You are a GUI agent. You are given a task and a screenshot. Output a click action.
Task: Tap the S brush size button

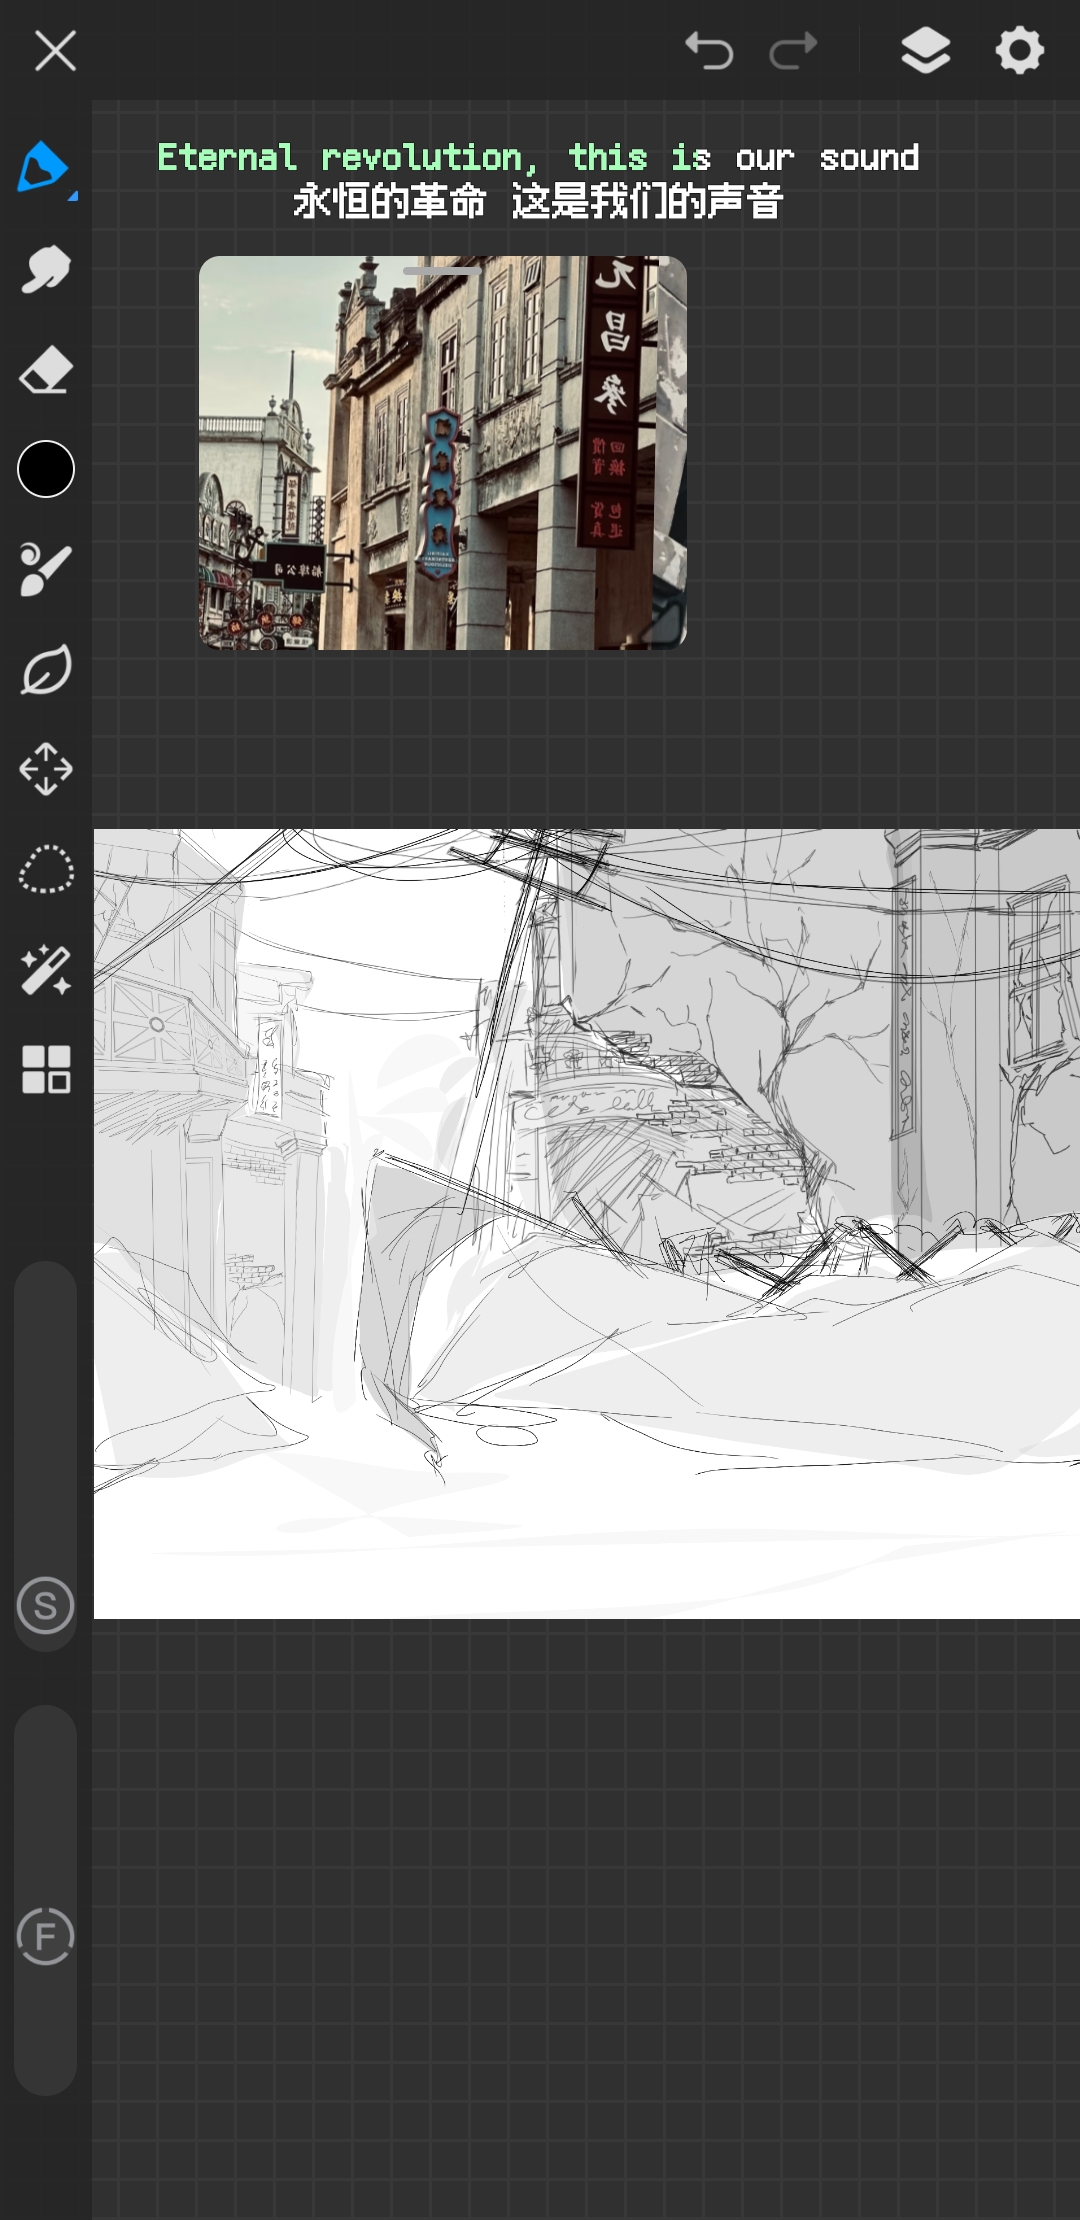point(45,1606)
